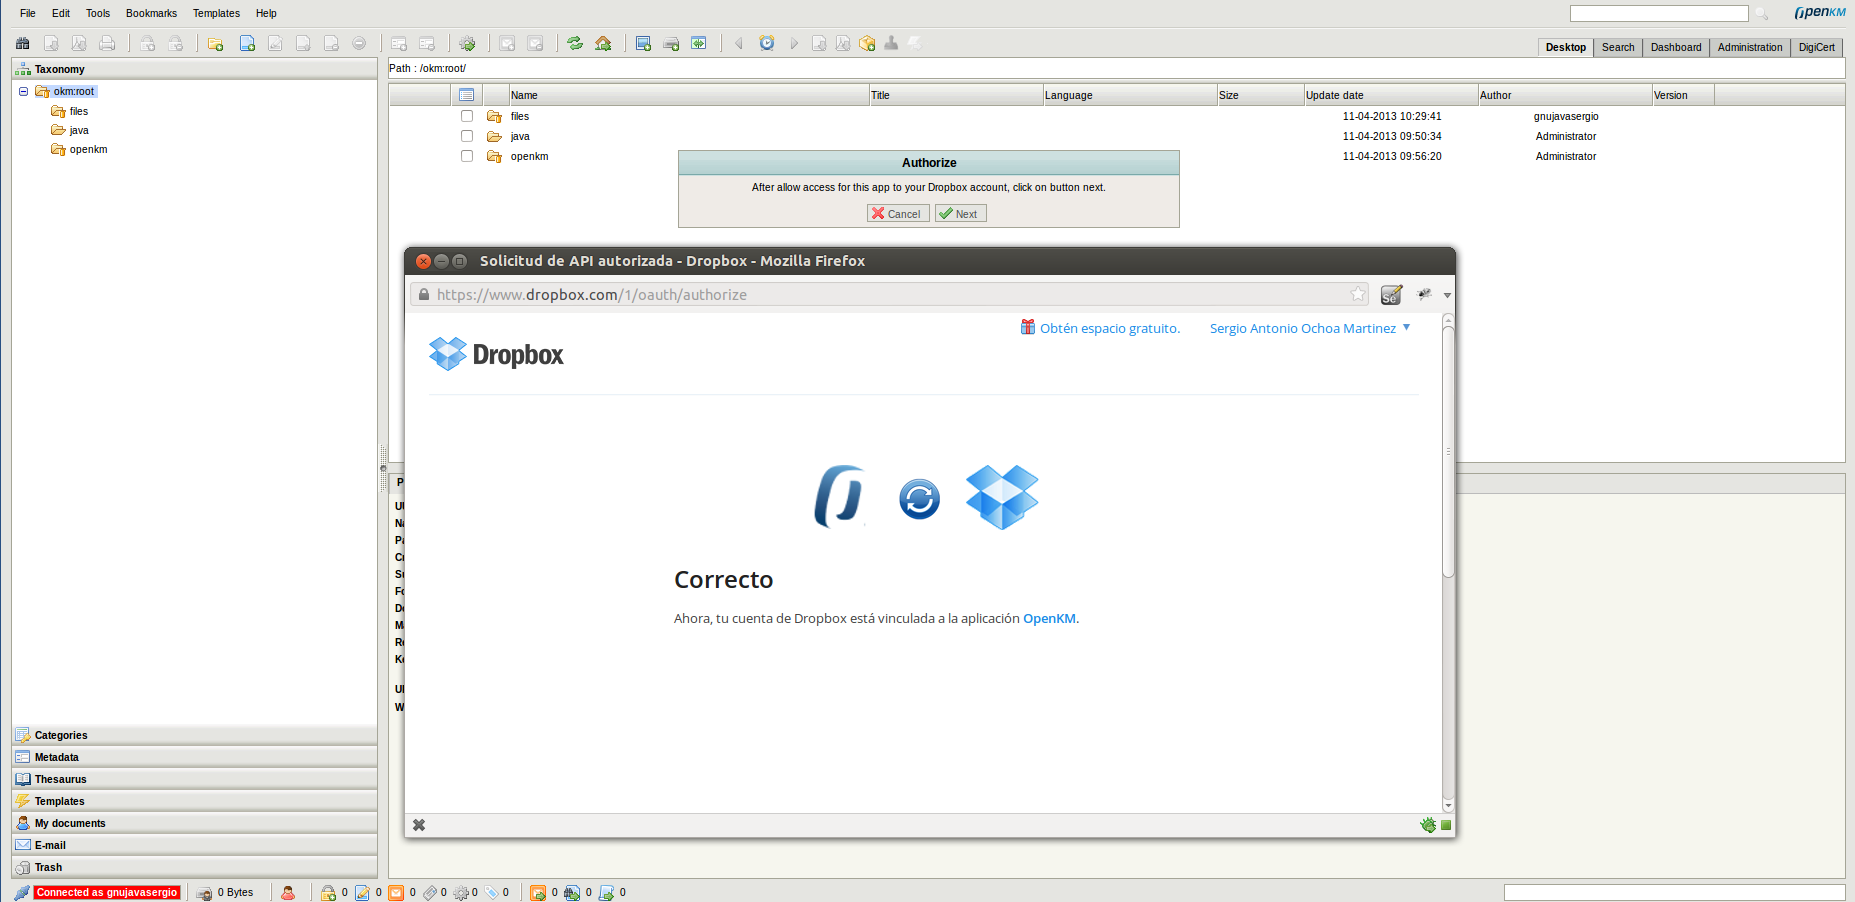Click the Firefox bookmark star icon

point(1358,294)
